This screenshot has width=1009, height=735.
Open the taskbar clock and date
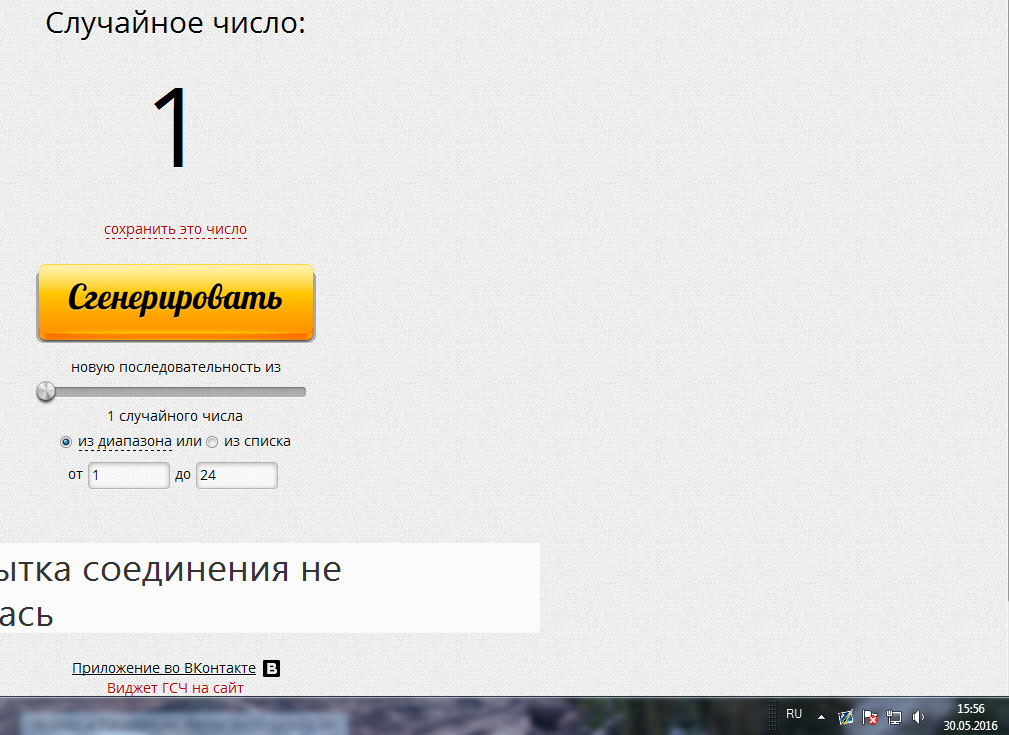point(970,716)
